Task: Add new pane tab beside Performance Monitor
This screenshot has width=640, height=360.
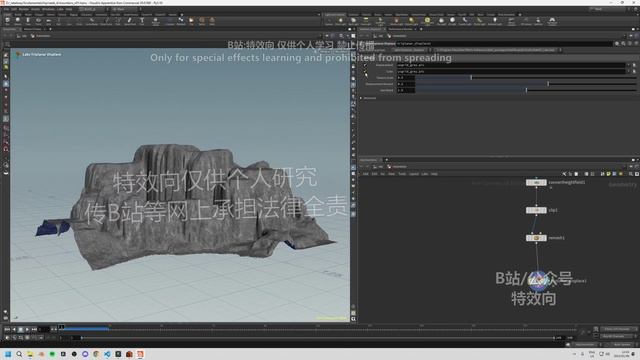Action: coord(422,29)
